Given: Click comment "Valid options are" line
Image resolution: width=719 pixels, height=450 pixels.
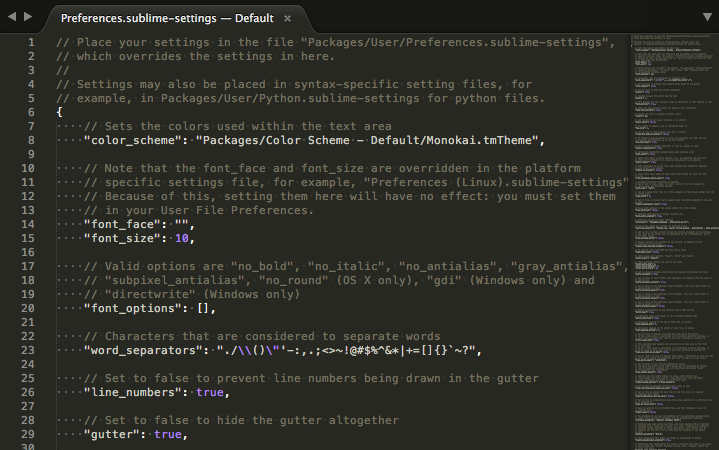Looking at the screenshot, I should coord(356,267).
